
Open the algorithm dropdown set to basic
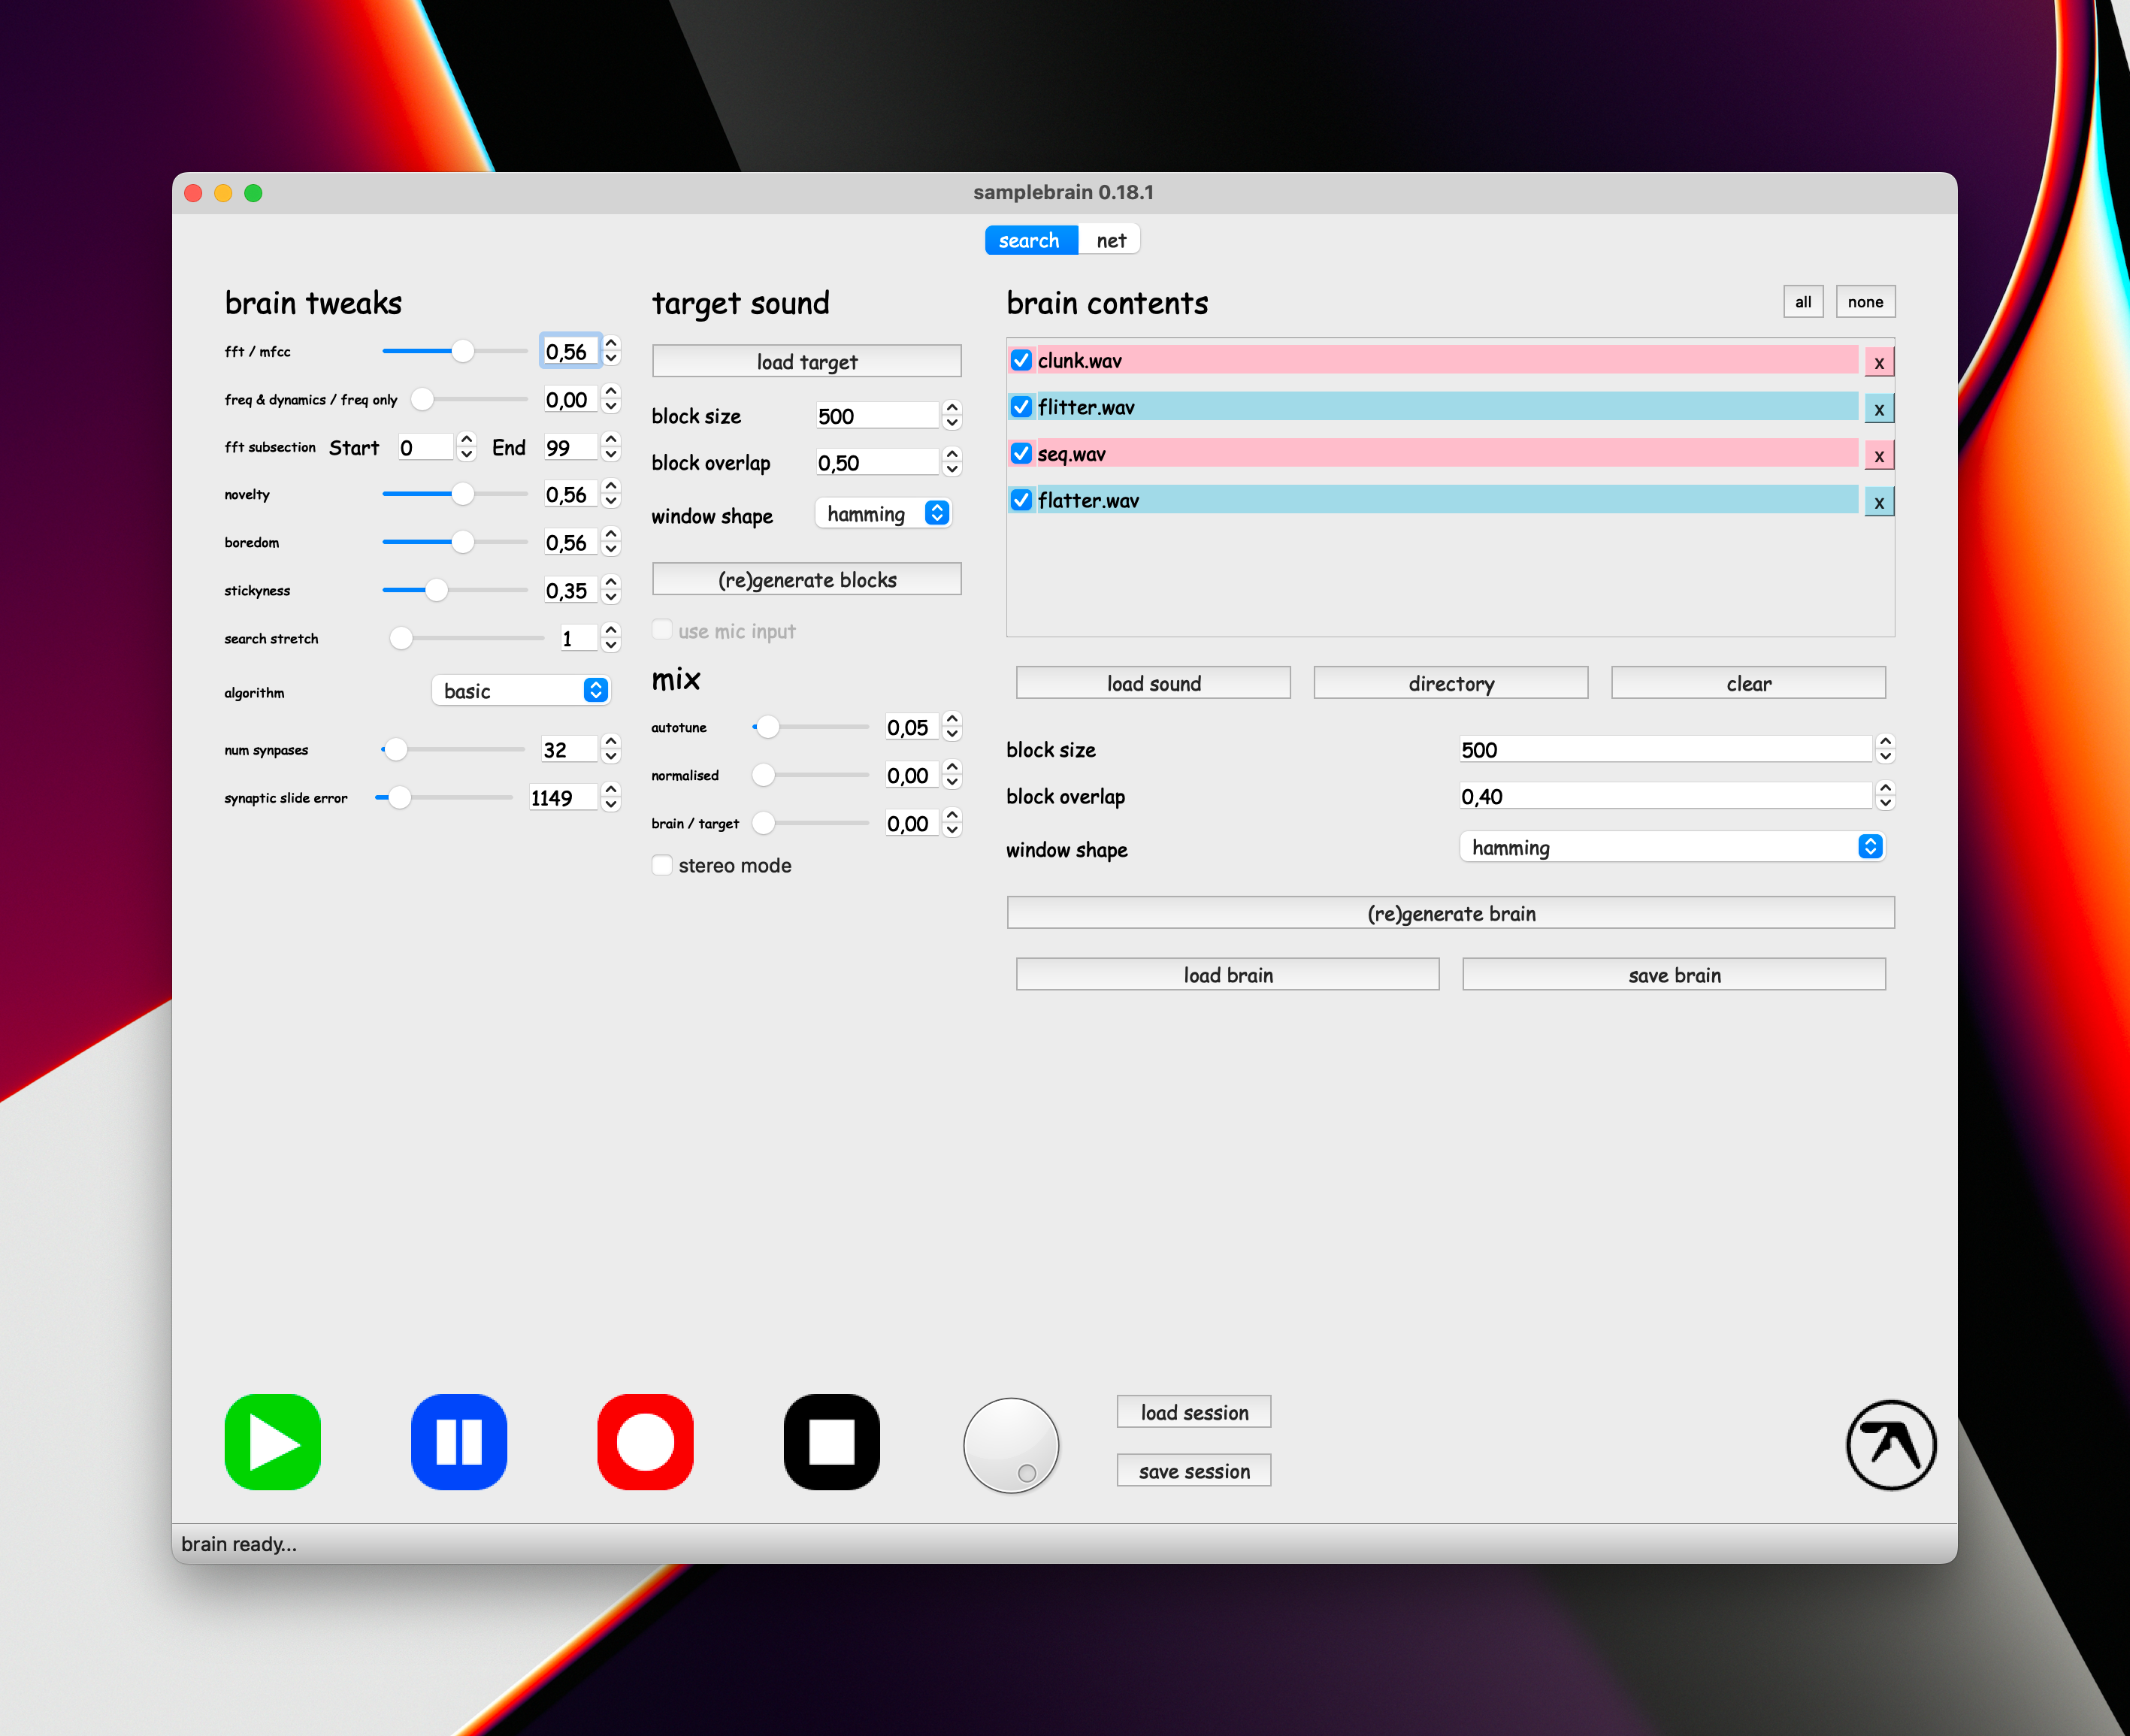[x=521, y=691]
